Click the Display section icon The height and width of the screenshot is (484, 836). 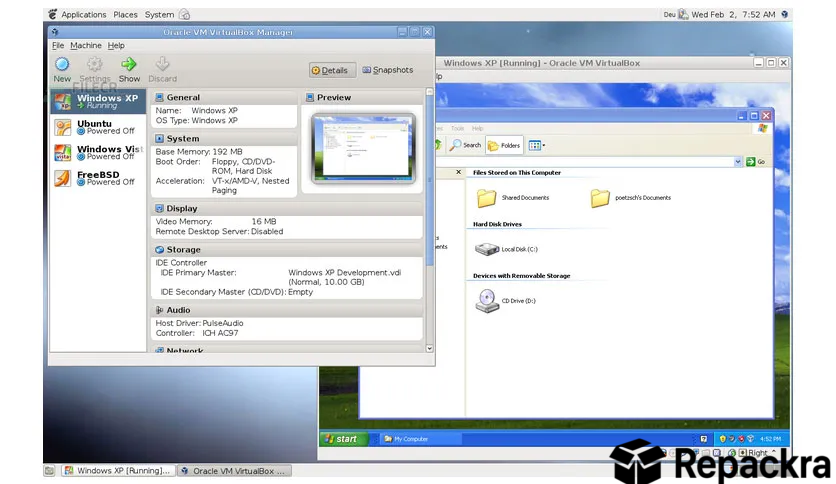tap(159, 208)
